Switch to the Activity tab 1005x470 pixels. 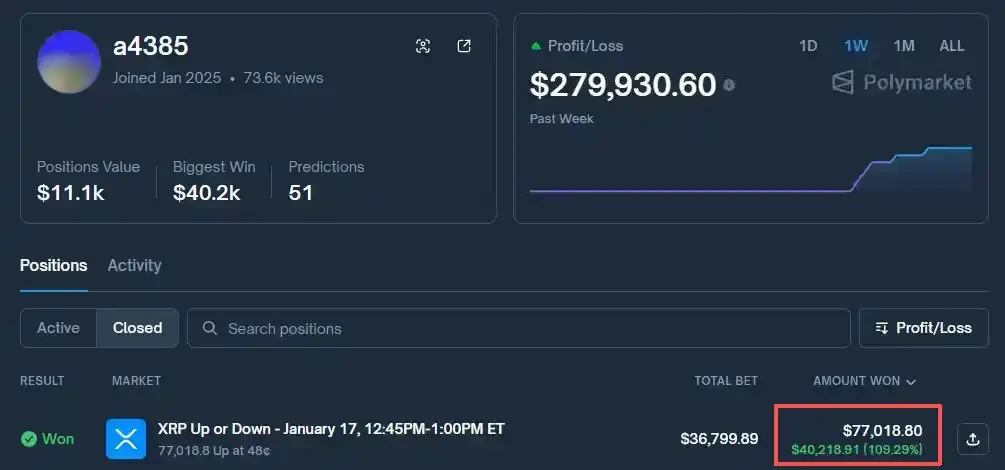click(134, 265)
